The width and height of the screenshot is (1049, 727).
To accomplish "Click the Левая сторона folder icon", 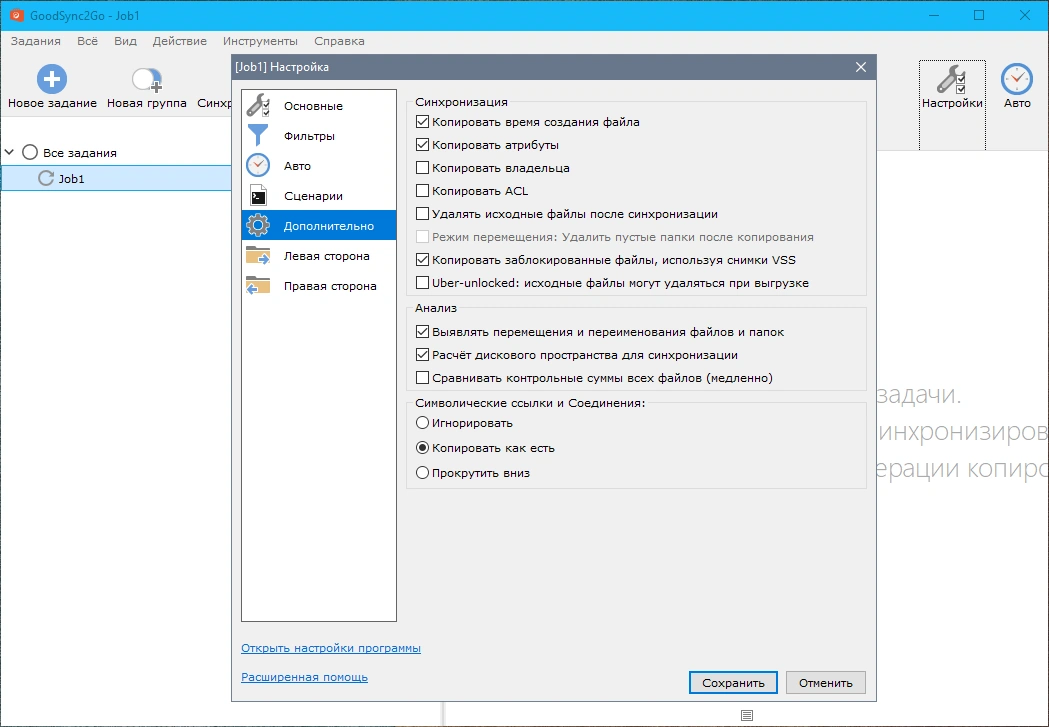I will (258, 255).
